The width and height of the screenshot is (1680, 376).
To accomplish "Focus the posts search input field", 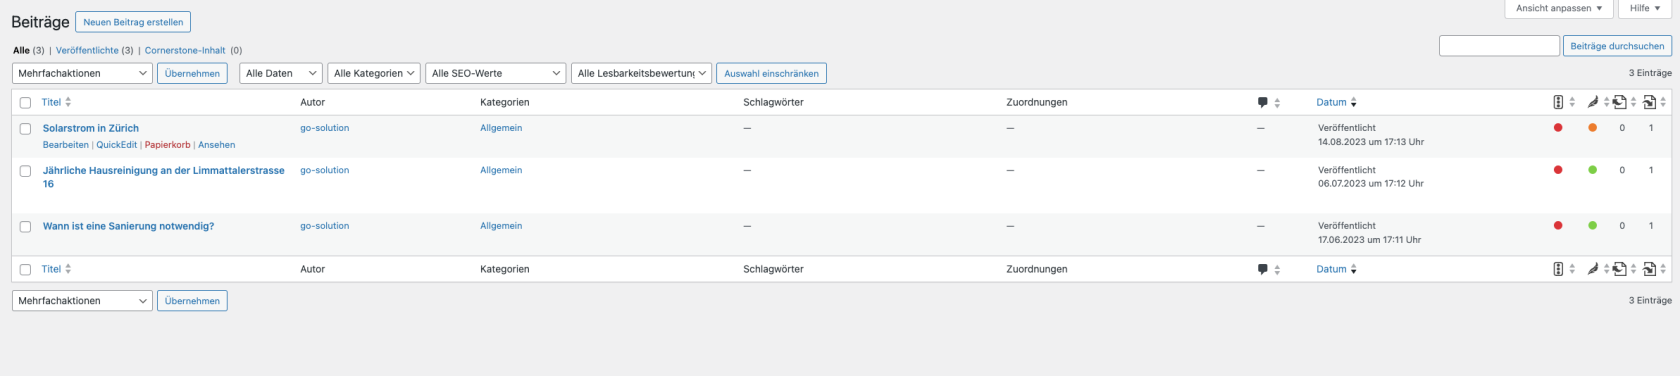I will click(1499, 46).
